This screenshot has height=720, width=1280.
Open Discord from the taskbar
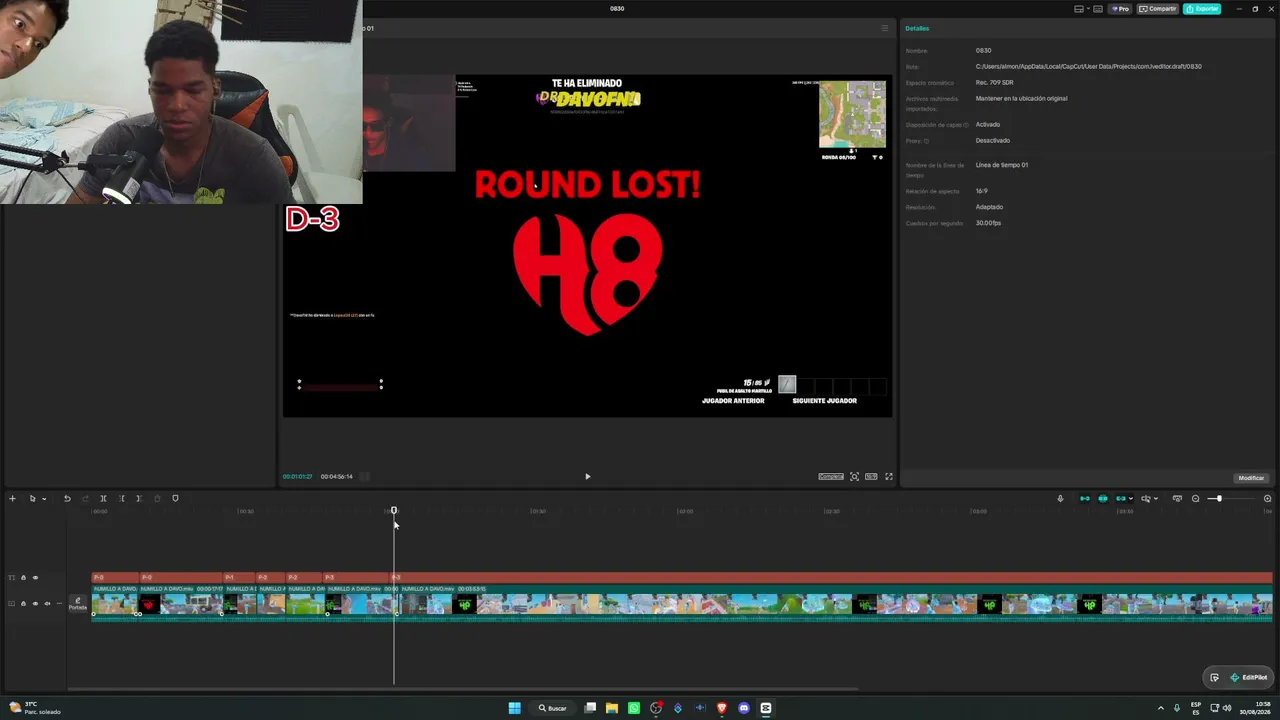point(743,708)
